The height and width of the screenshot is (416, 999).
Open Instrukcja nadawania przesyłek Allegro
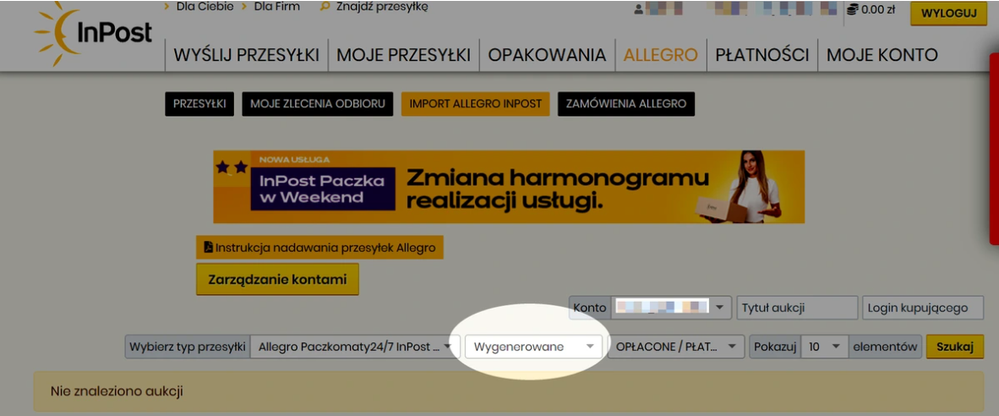click(319, 247)
